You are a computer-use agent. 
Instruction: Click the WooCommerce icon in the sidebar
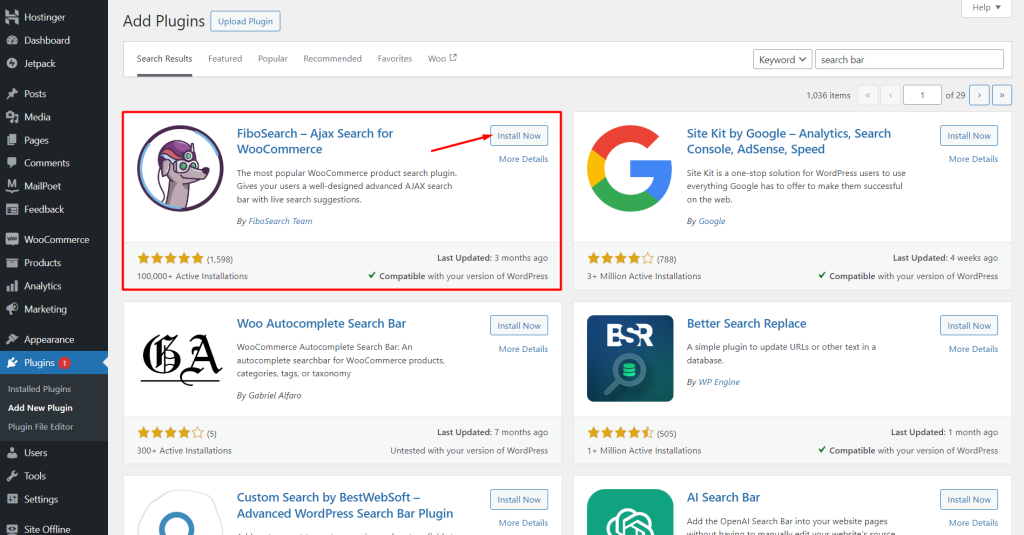point(12,239)
